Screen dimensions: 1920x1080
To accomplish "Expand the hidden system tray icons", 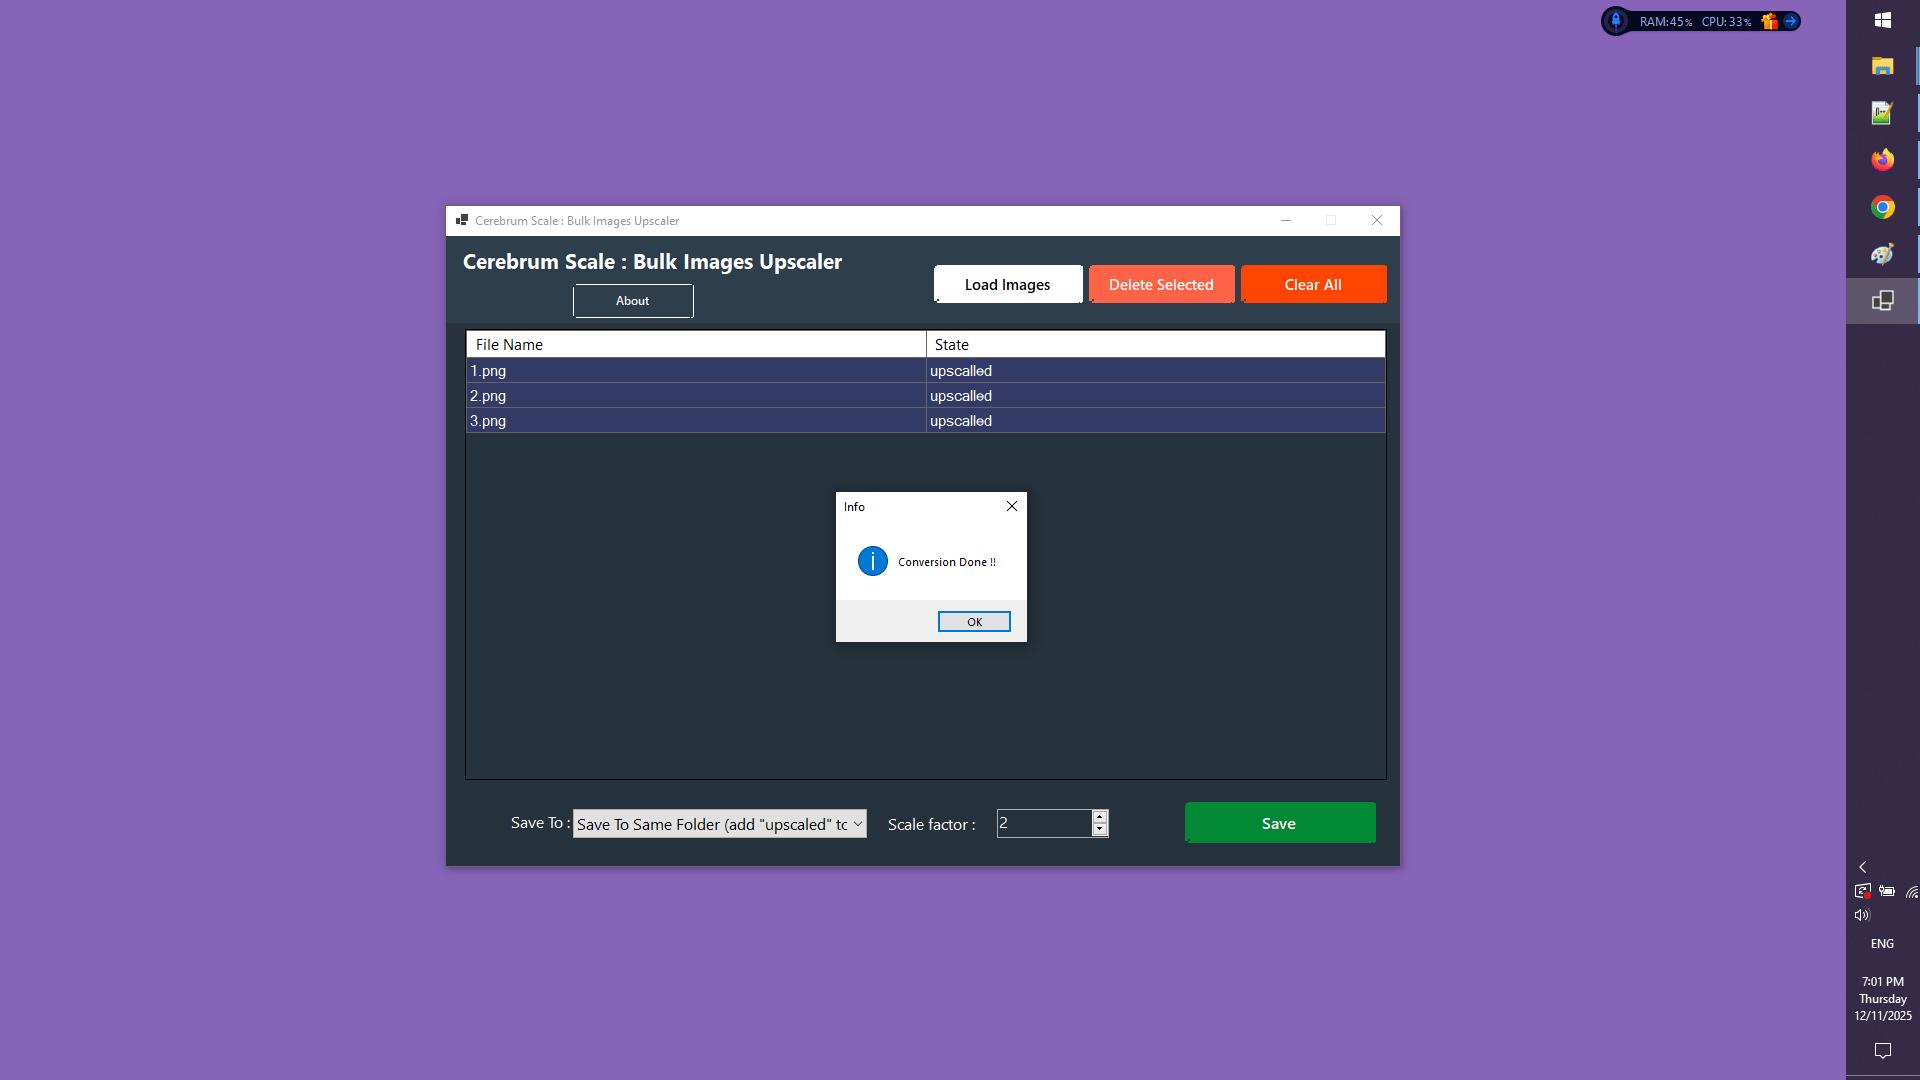I will point(1863,866).
